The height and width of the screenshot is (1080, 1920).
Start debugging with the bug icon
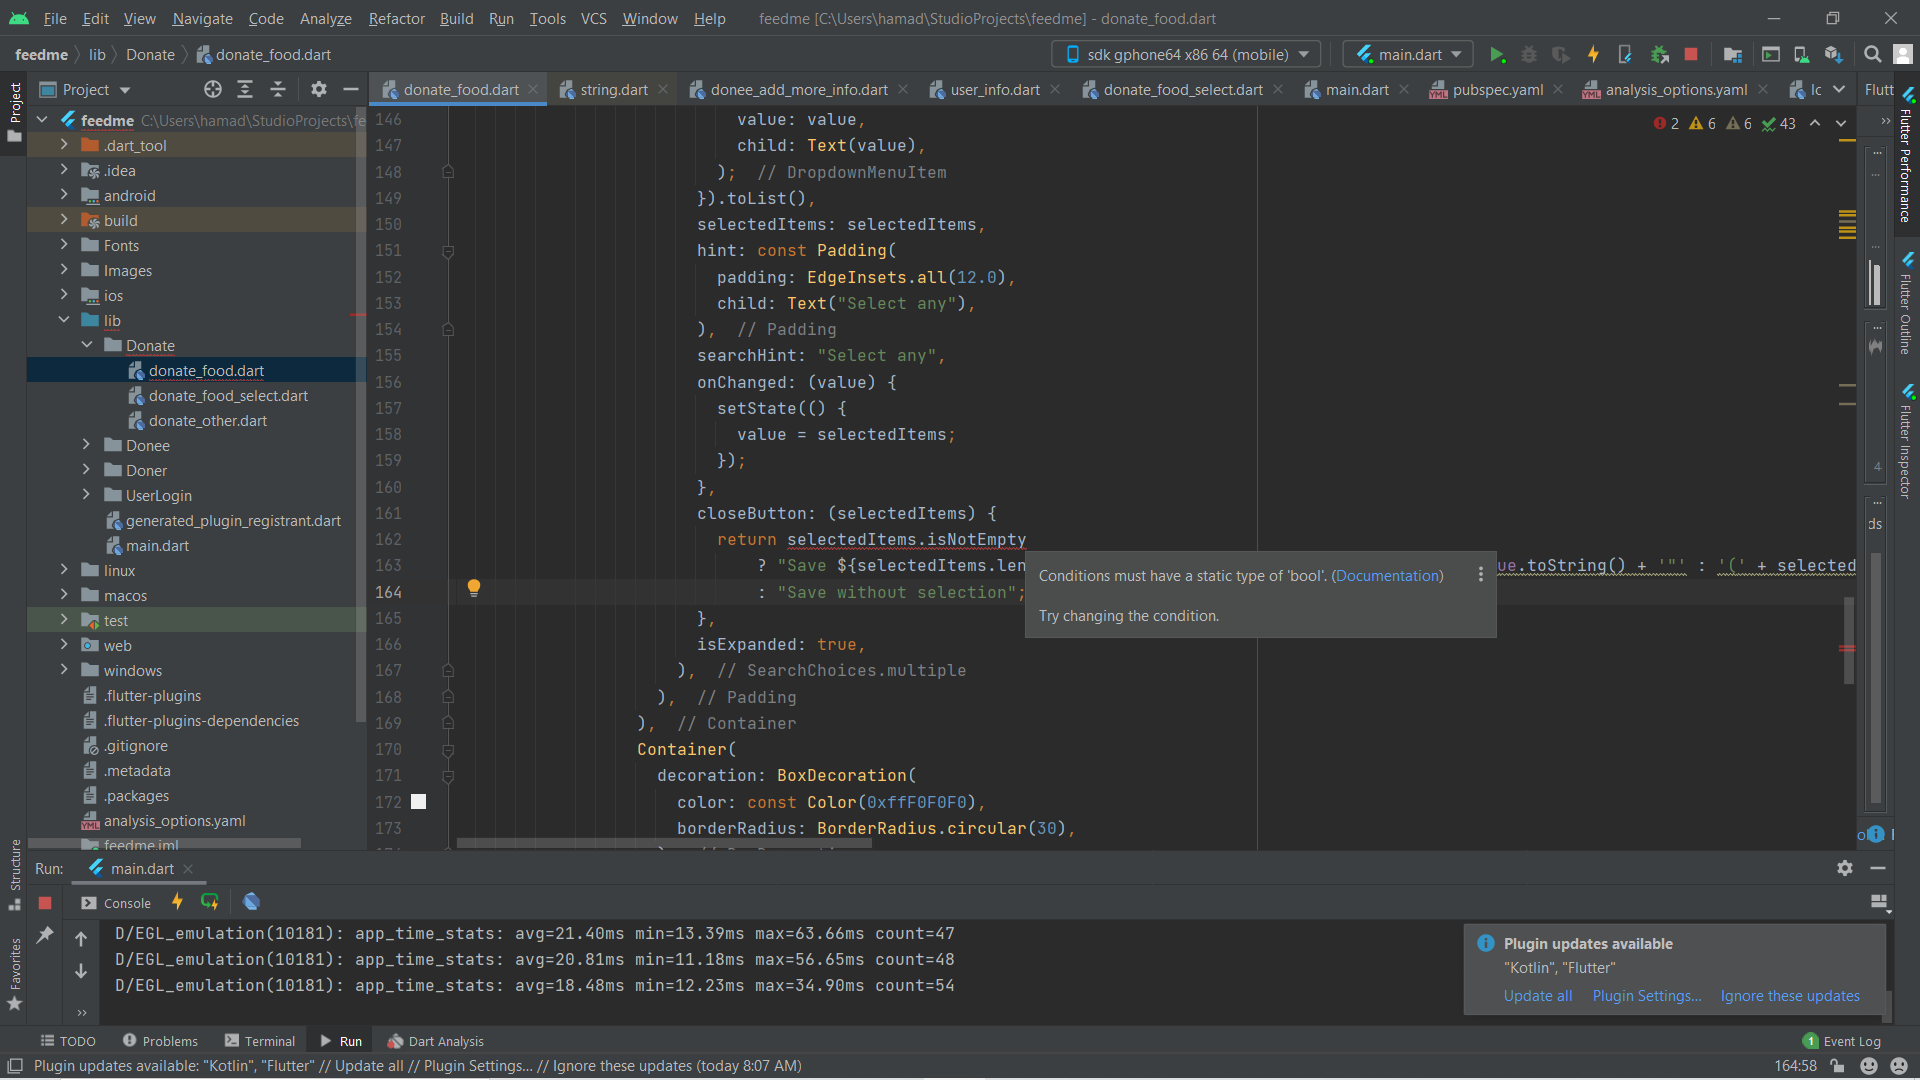click(x=1529, y=55)
